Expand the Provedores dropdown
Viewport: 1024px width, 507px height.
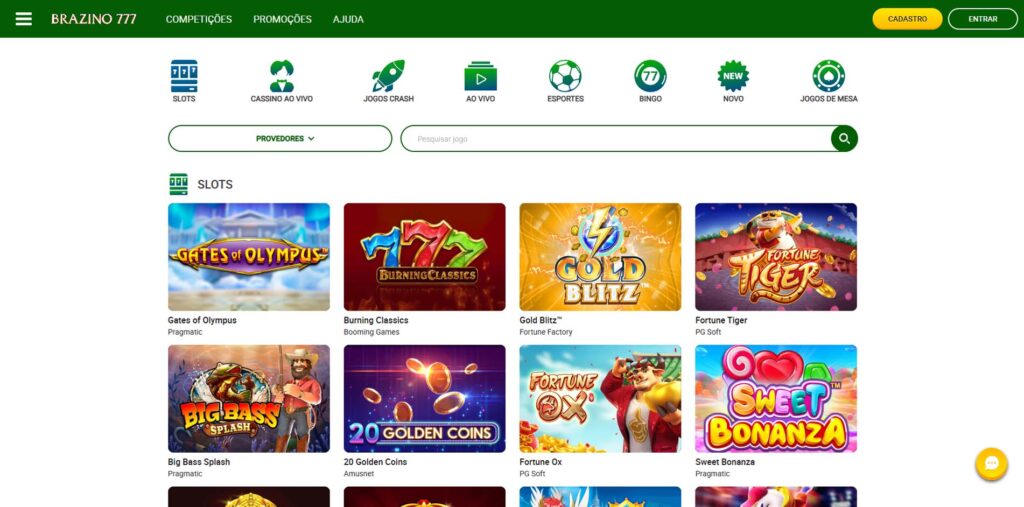[280, 139]
